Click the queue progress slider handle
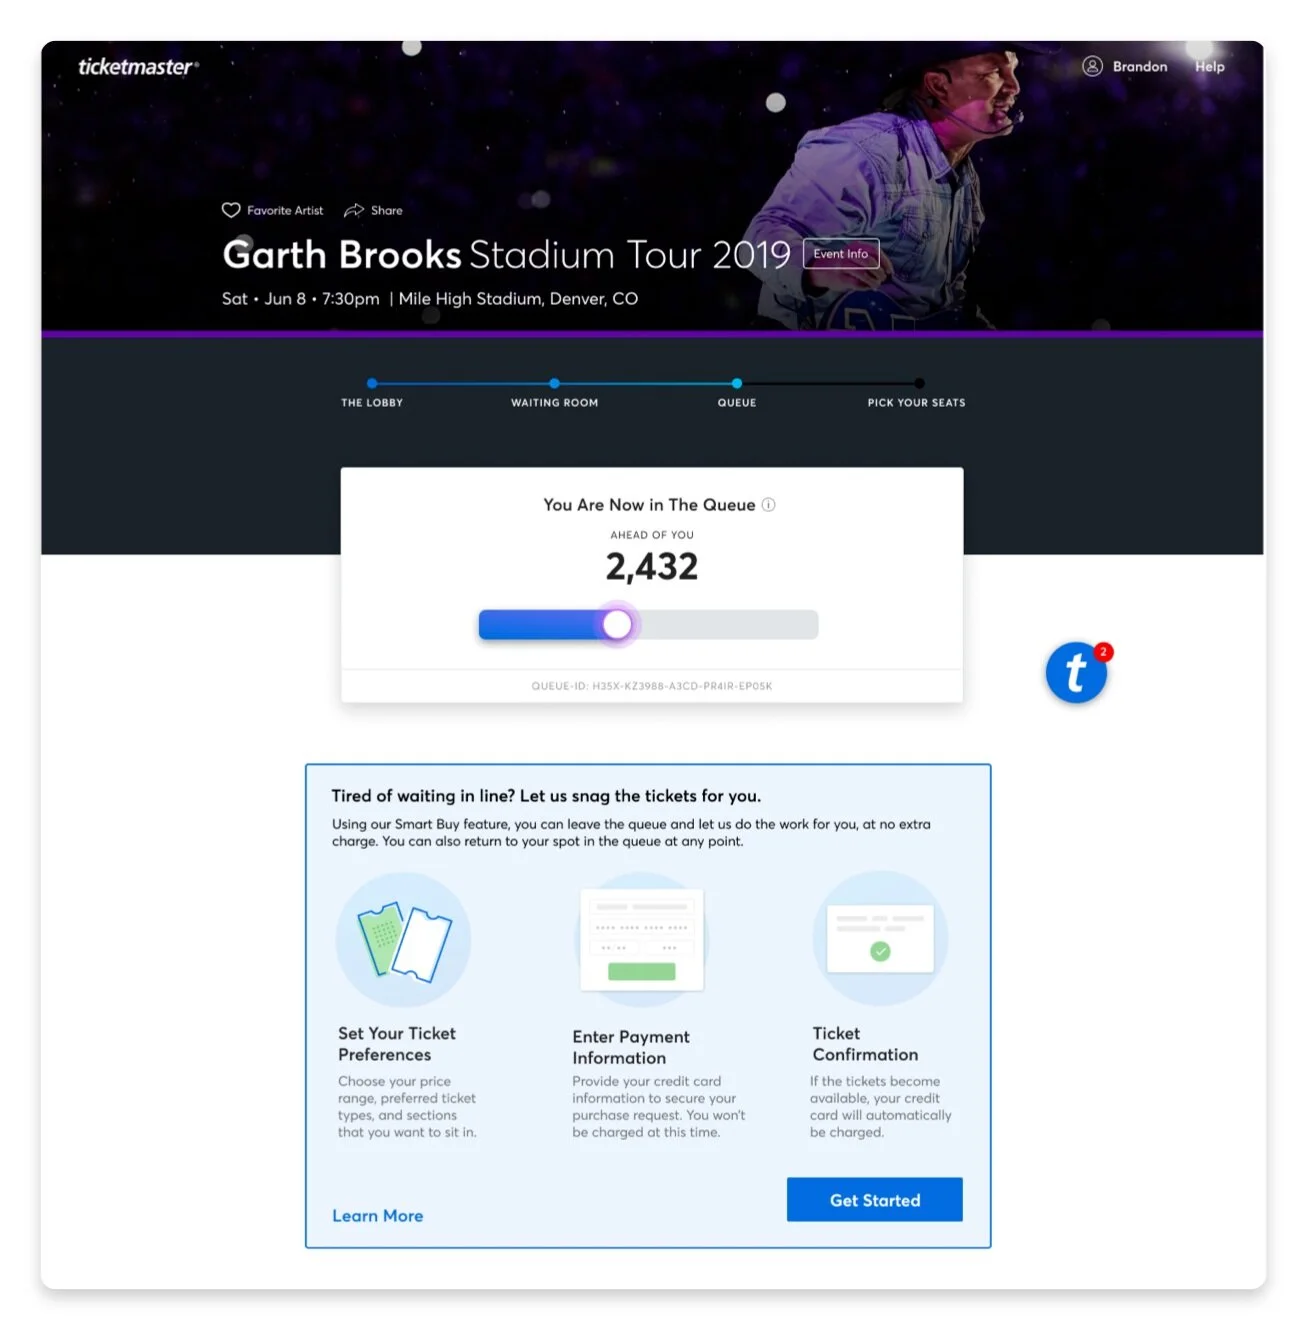The height and width of the screenshot is (1342, 1311). [617, 625]
